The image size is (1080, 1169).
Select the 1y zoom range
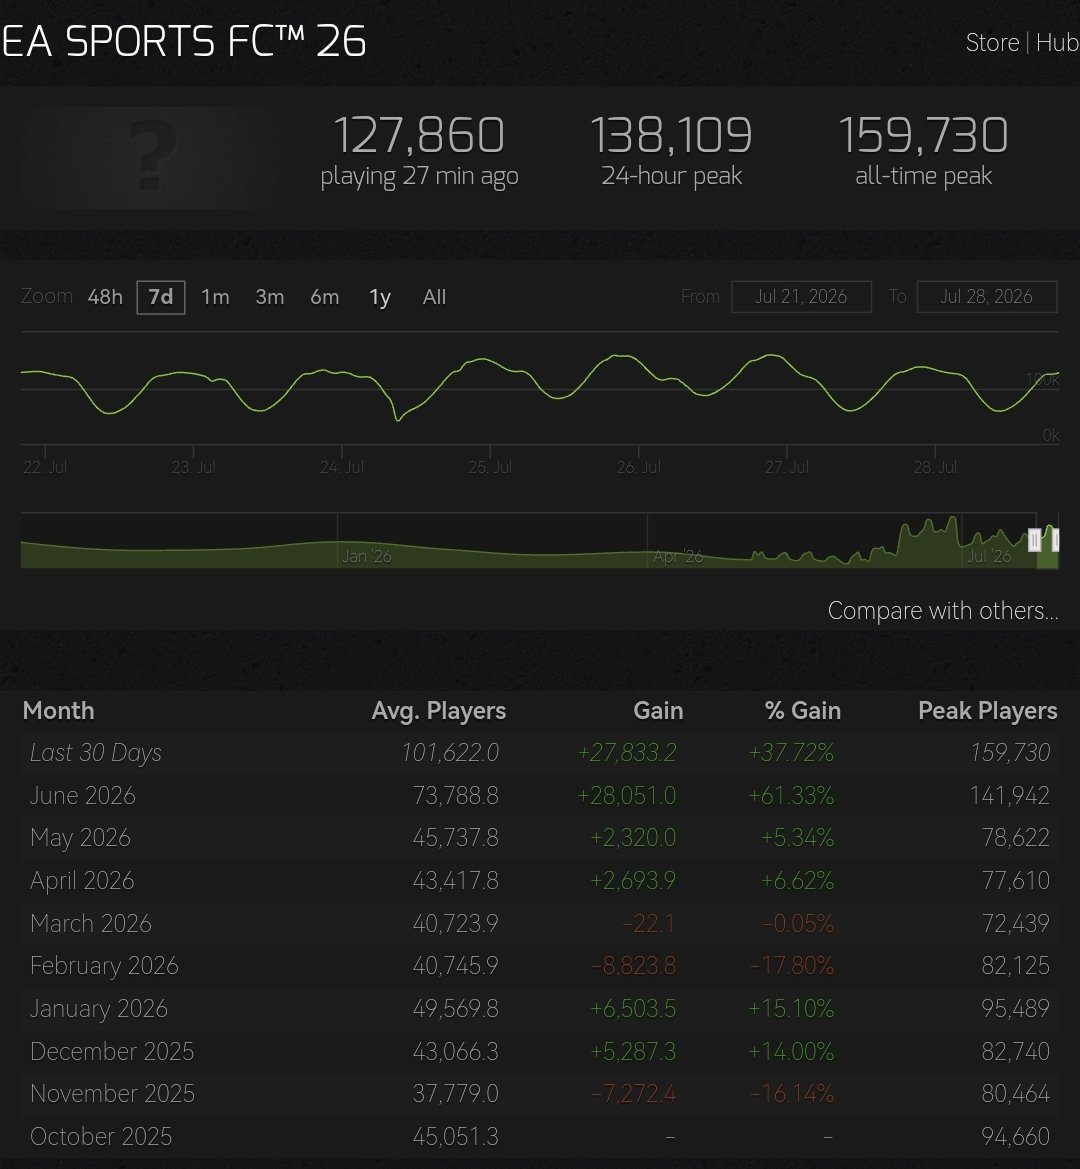tap(380, 297)
